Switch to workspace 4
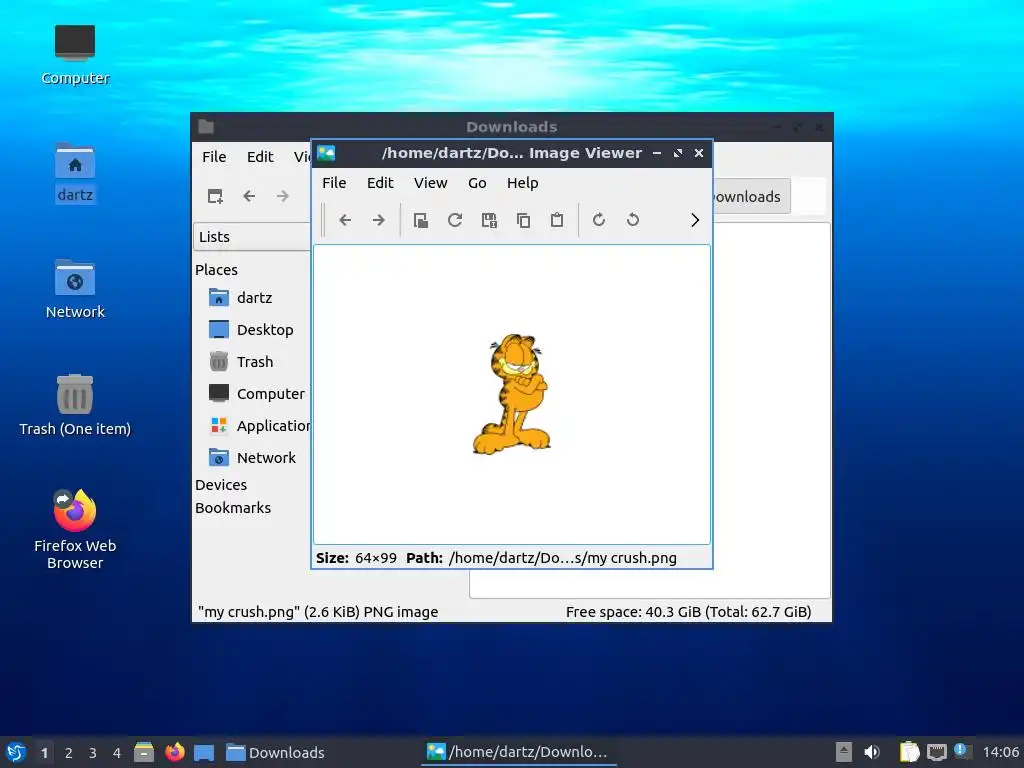1024x768 pixels. point(117,753)
